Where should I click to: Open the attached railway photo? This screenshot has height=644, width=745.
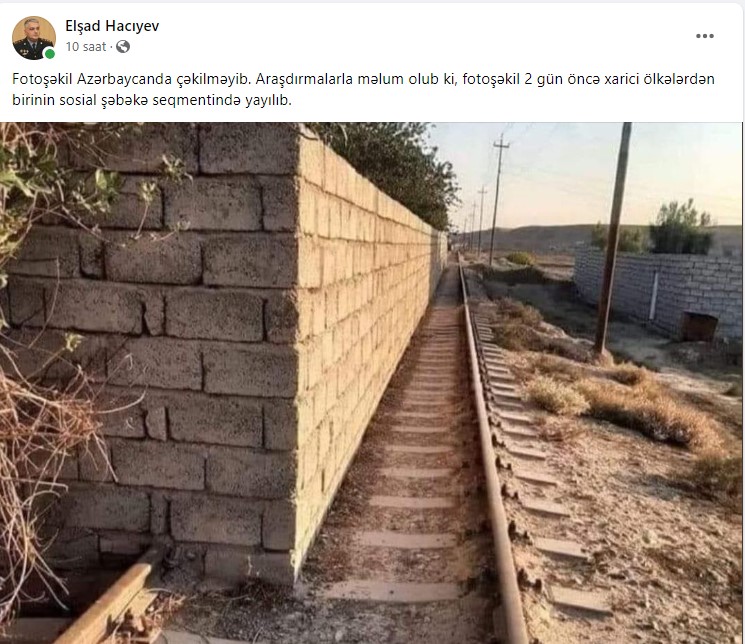click(372, 383)
